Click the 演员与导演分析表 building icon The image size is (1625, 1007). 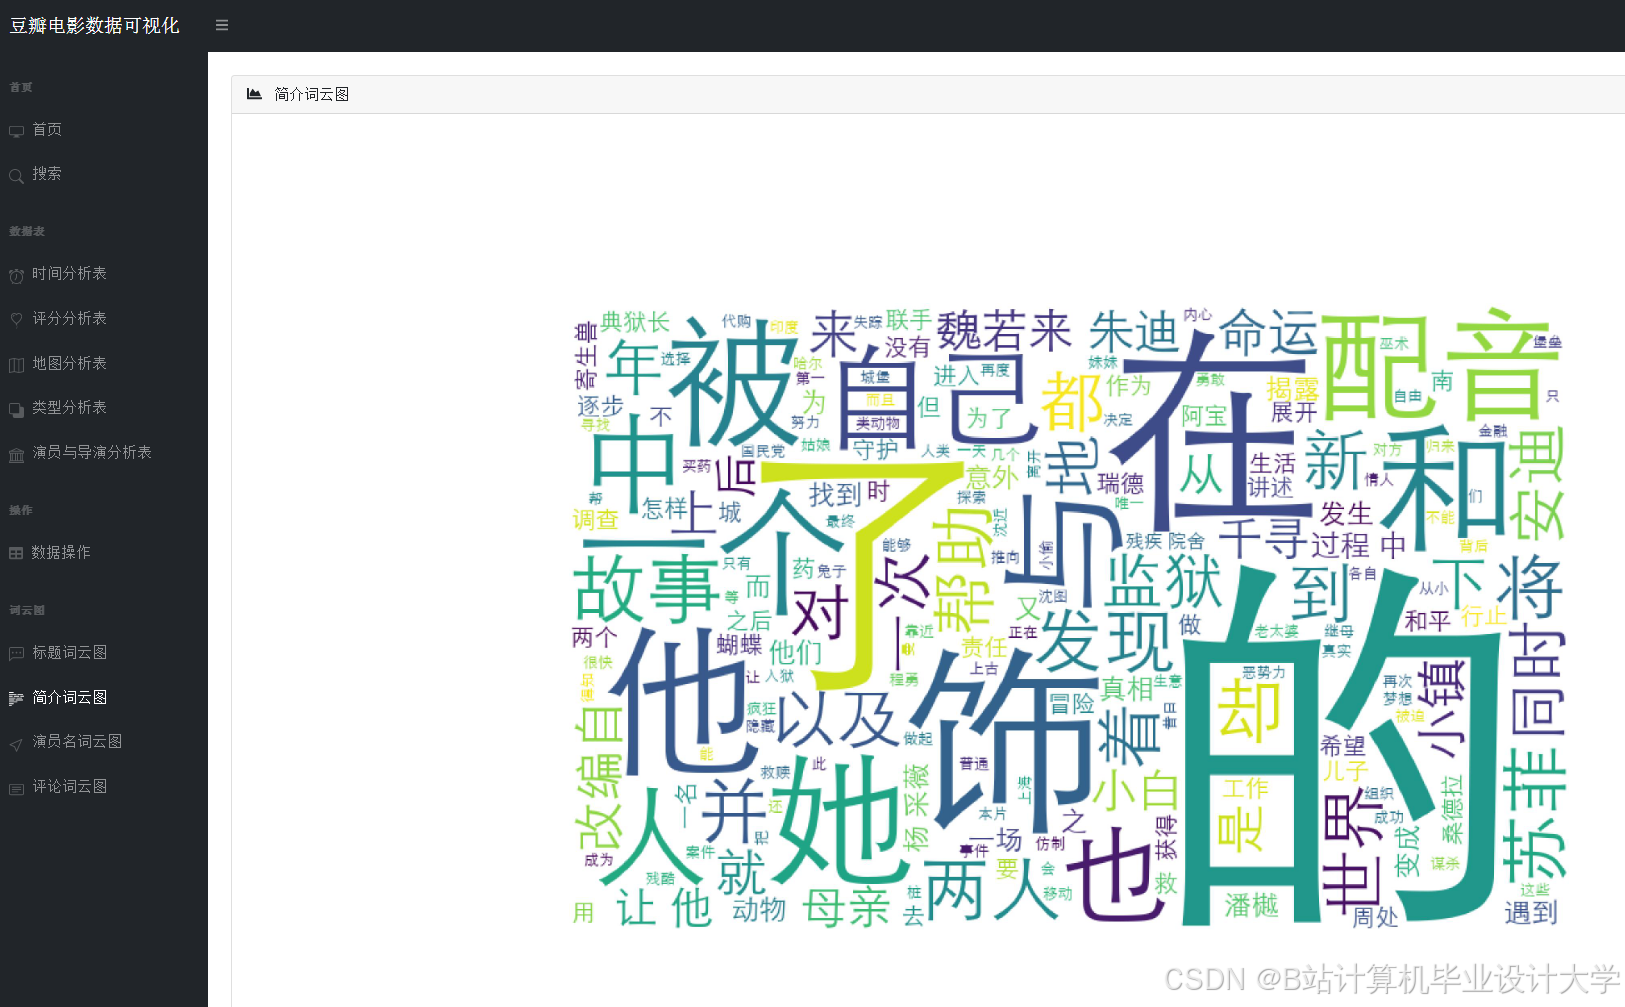tap(16, 454)
